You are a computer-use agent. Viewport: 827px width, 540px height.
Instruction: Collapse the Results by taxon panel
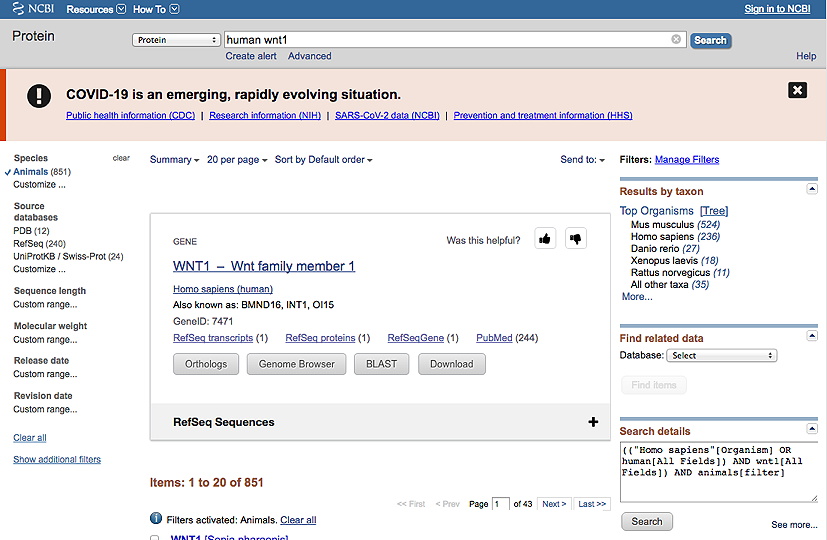tap(812, 189)
